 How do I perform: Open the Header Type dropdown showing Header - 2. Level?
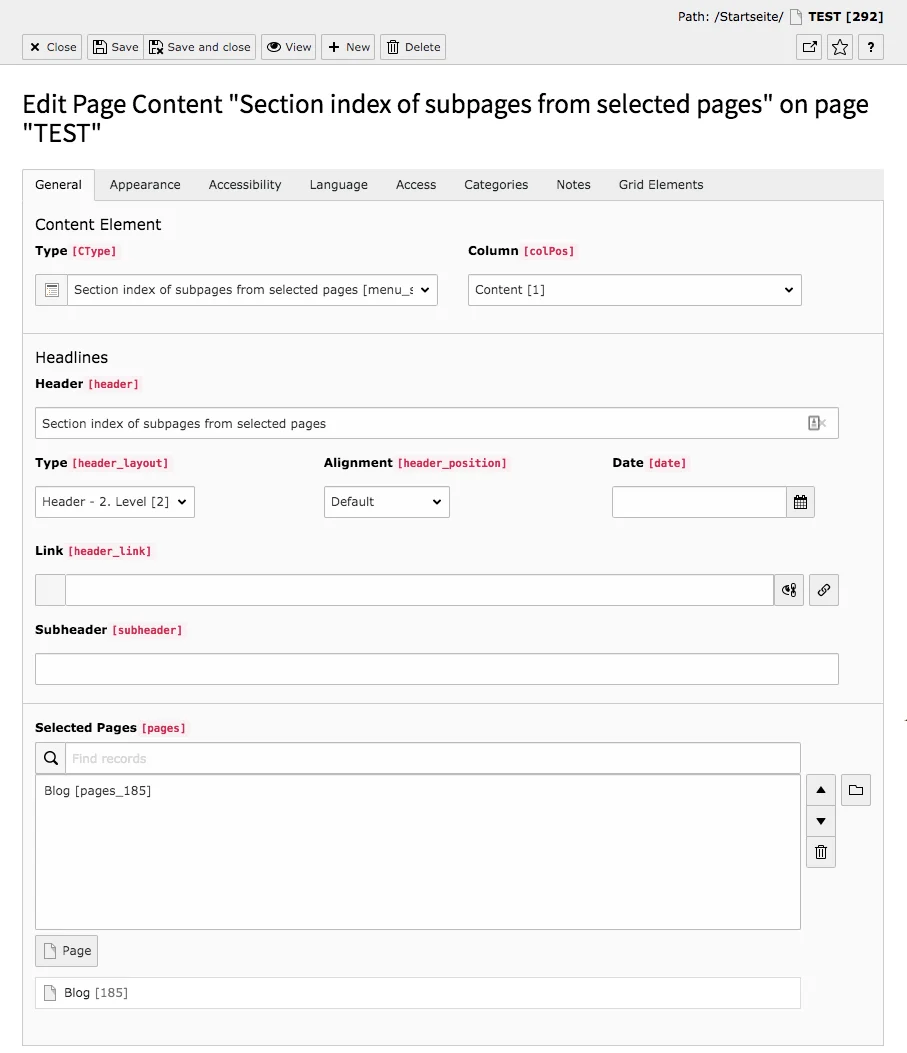(x=114, y=503)
